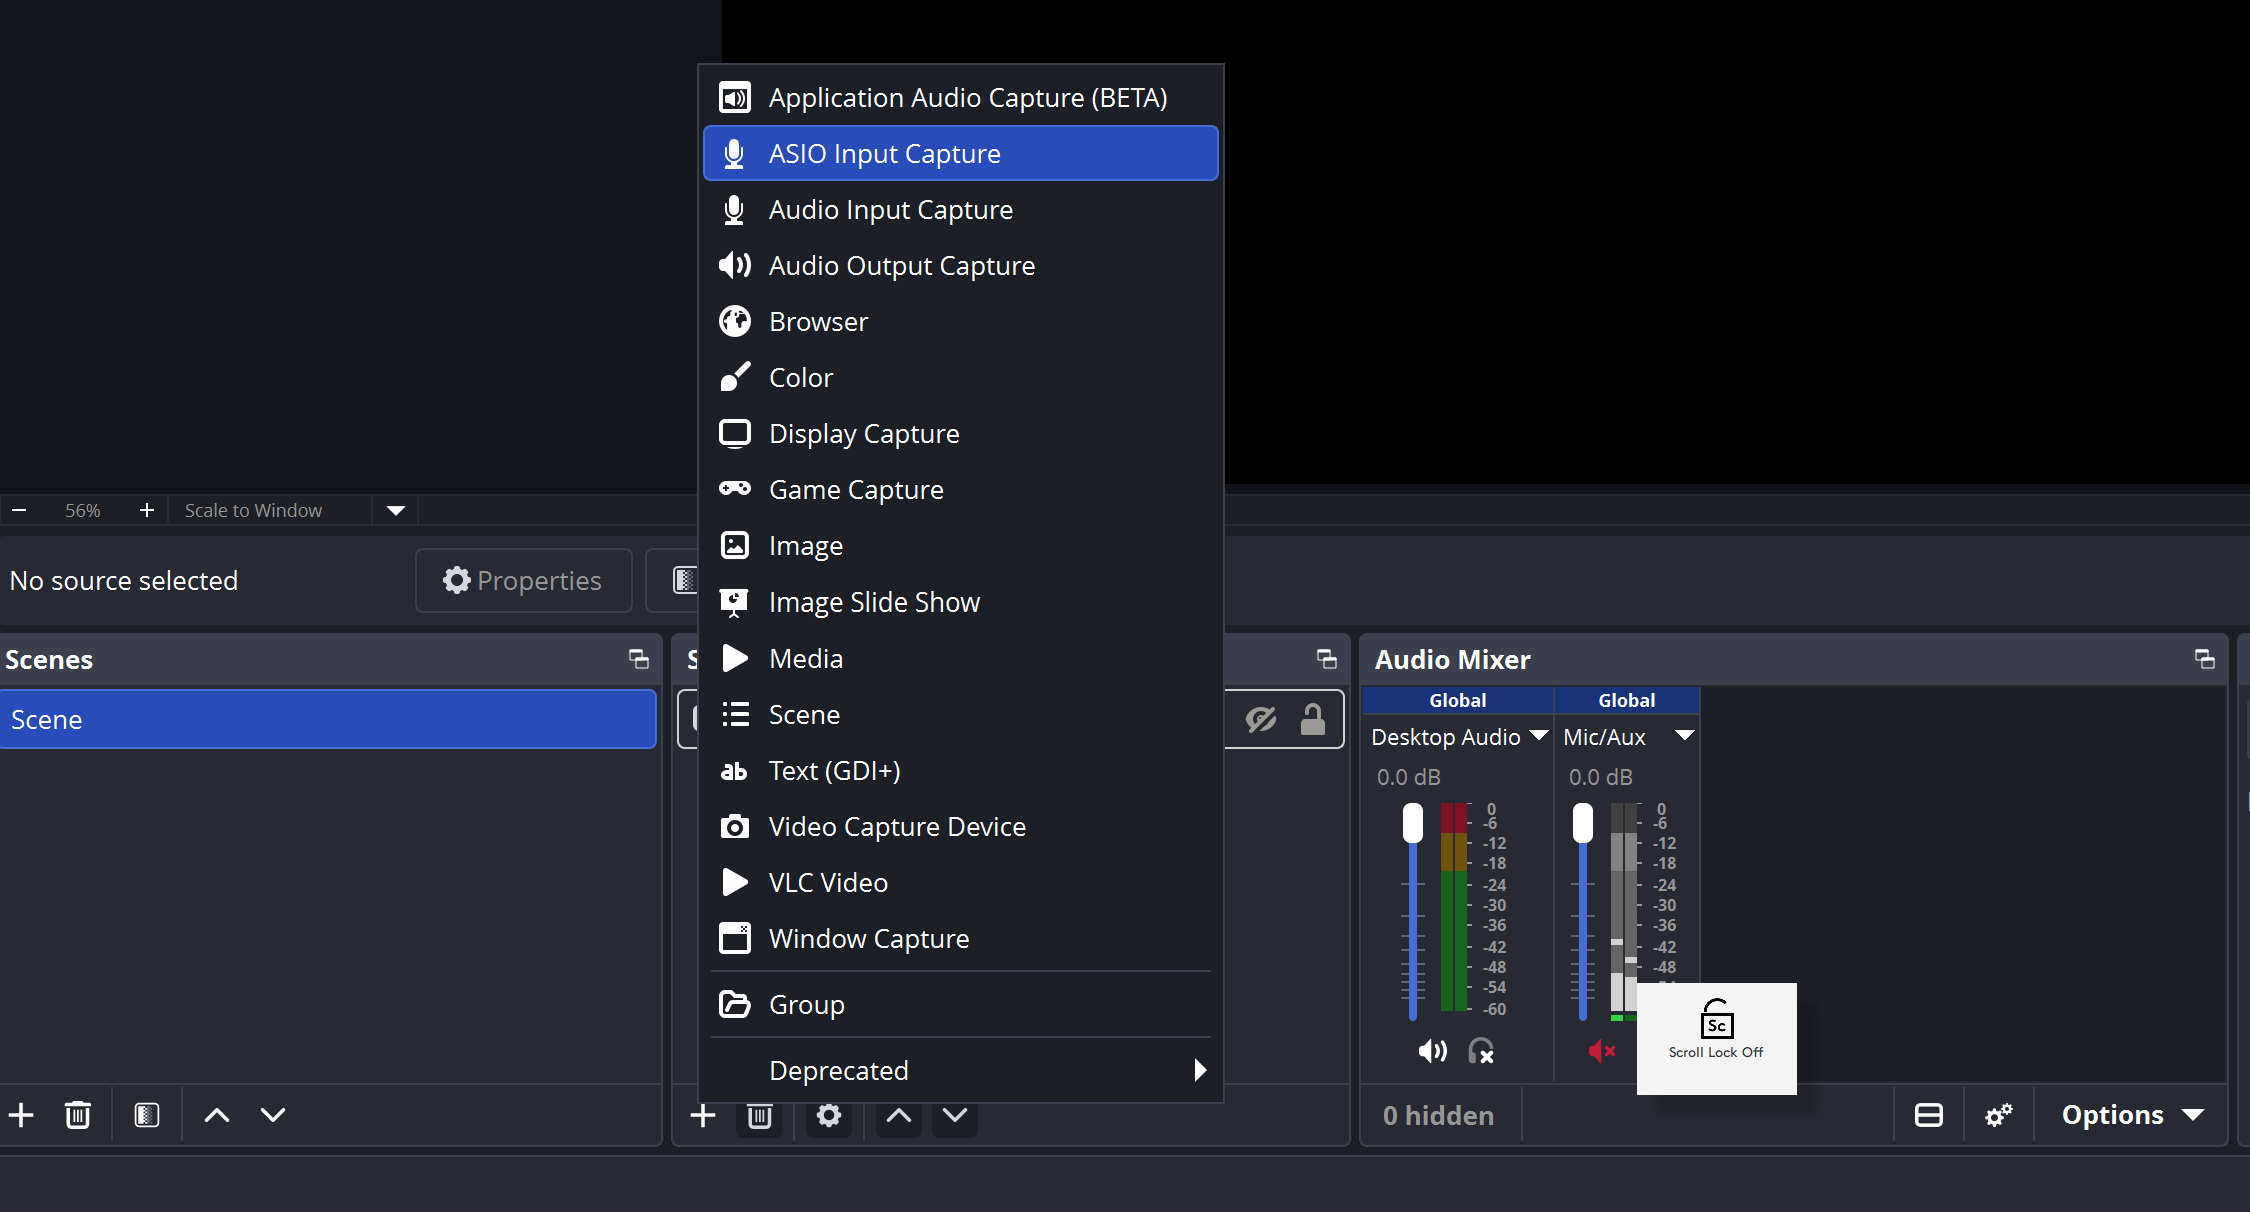Open Mic/Aux dropdown arrow

pyautogui.click(x=1685, y=736)
